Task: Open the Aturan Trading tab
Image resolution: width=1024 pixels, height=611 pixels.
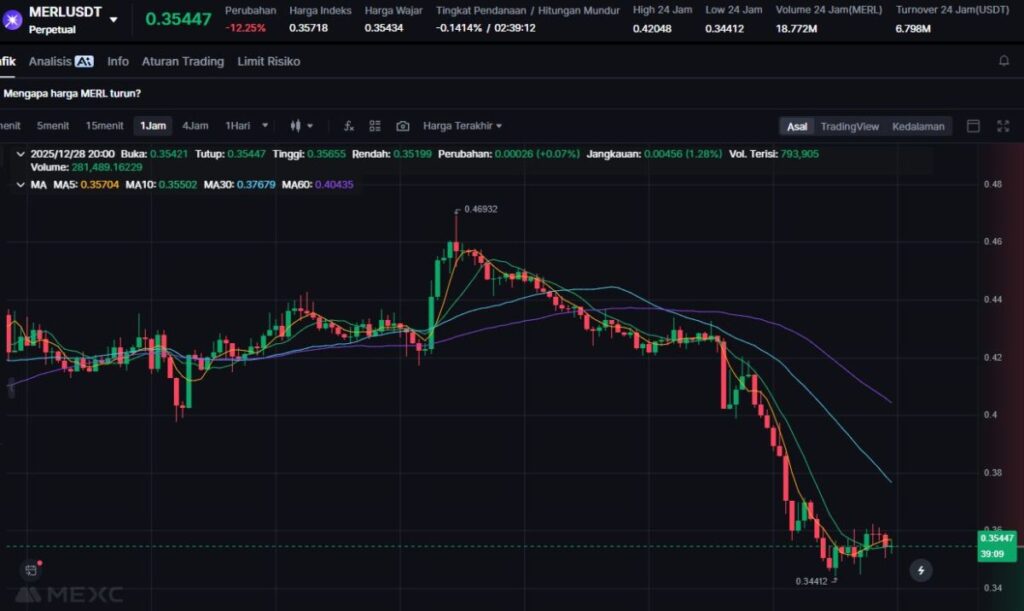Action: tap(182, 61)
